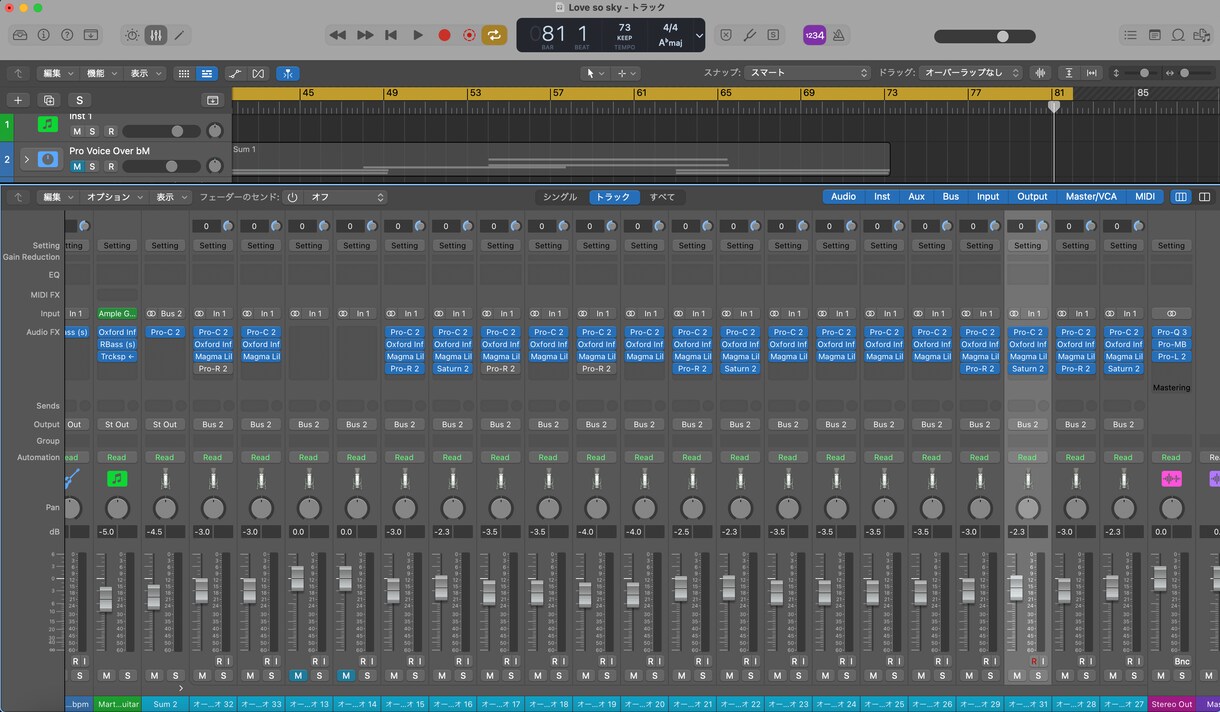Open the Toolbar download-tray icon

(91, 35)
